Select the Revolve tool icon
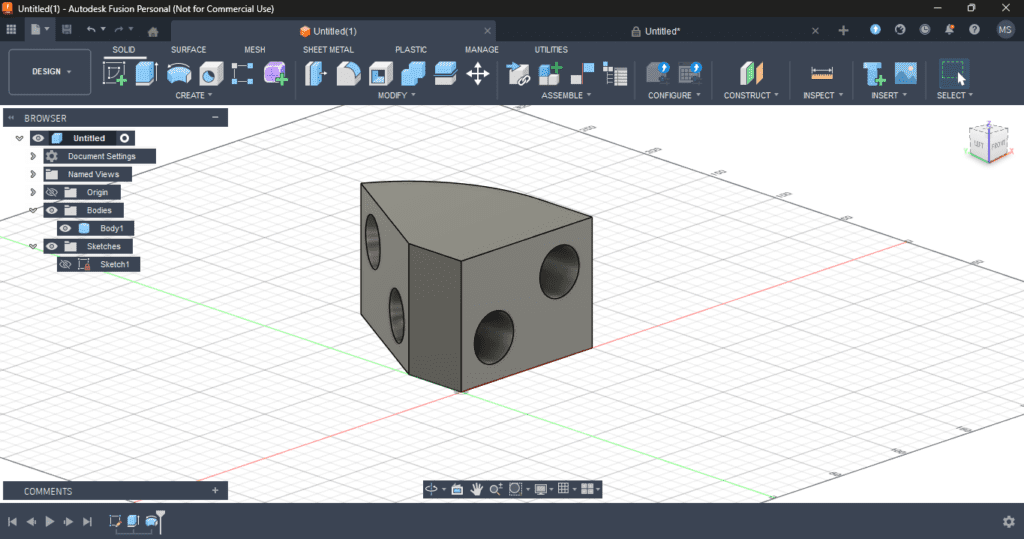This screenshot has height=539, width=1024. tap(179, 73)
